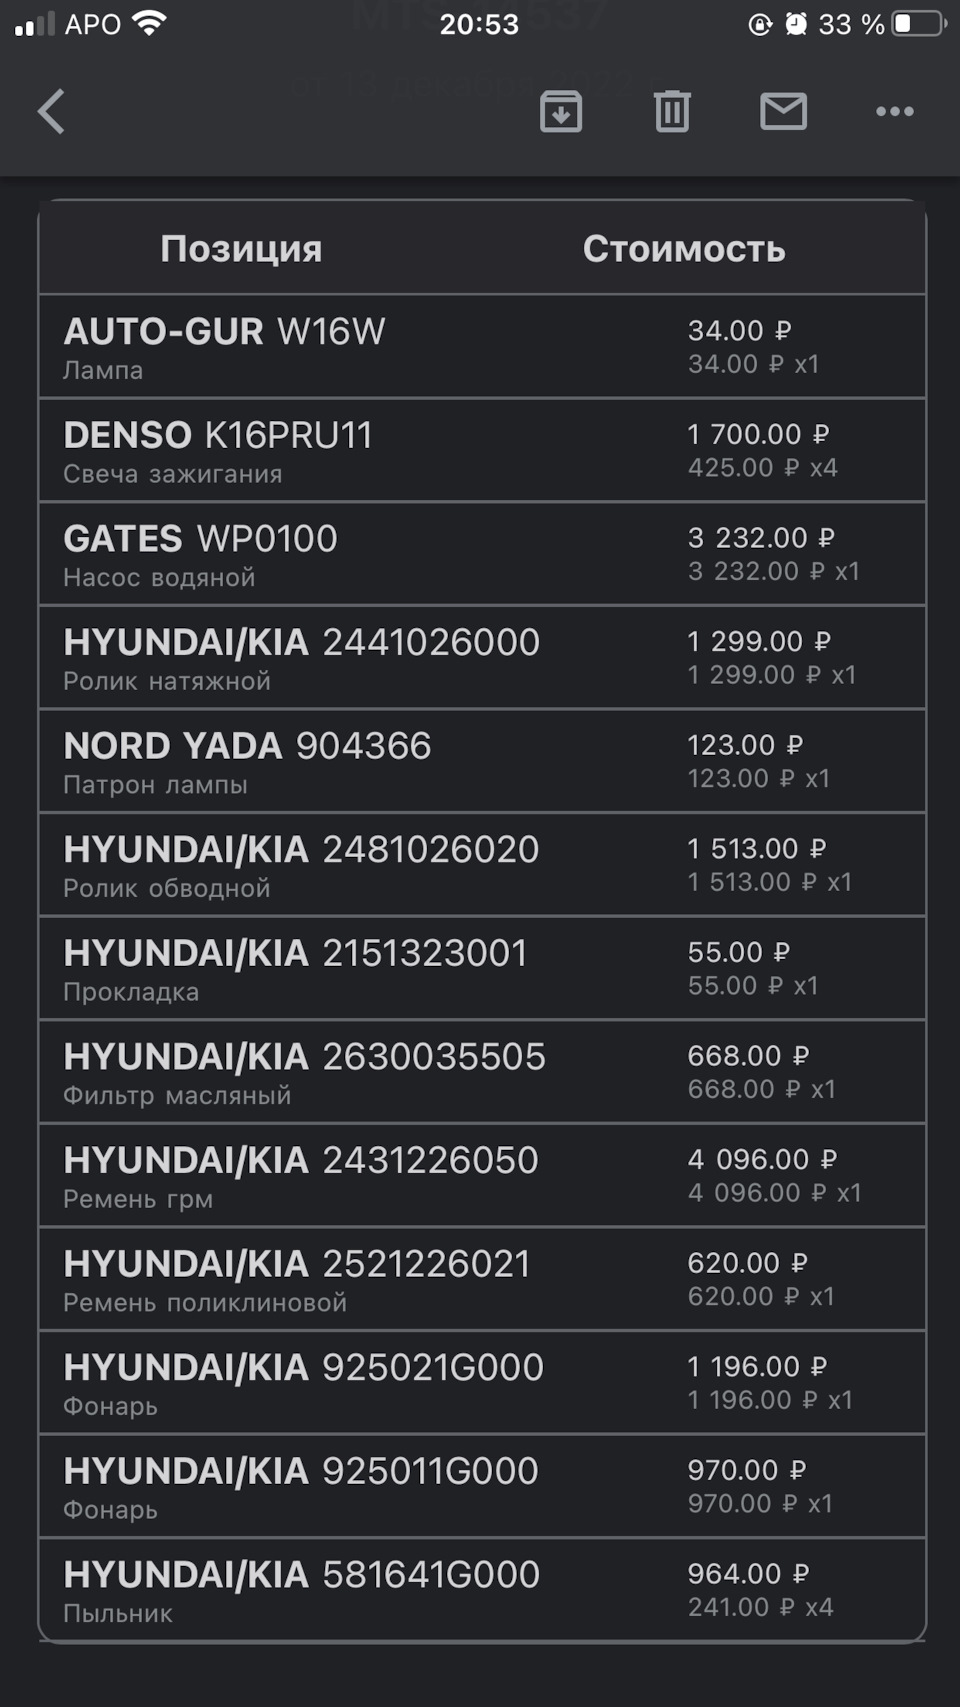The height and width of the screenshot is (1707, 960).
Task: Tap the Wi-Fi status icon
Action: point(150,23)
